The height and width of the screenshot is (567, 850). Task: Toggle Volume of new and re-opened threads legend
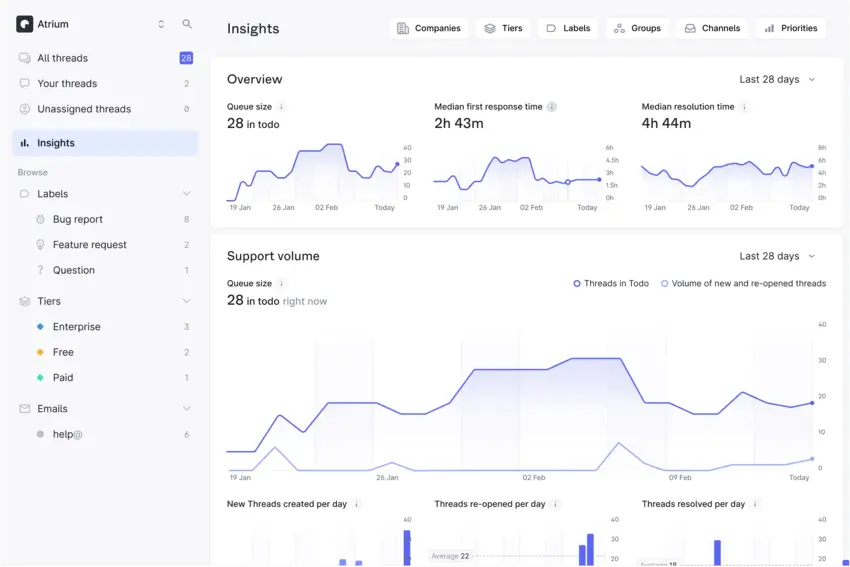point(743,284)
